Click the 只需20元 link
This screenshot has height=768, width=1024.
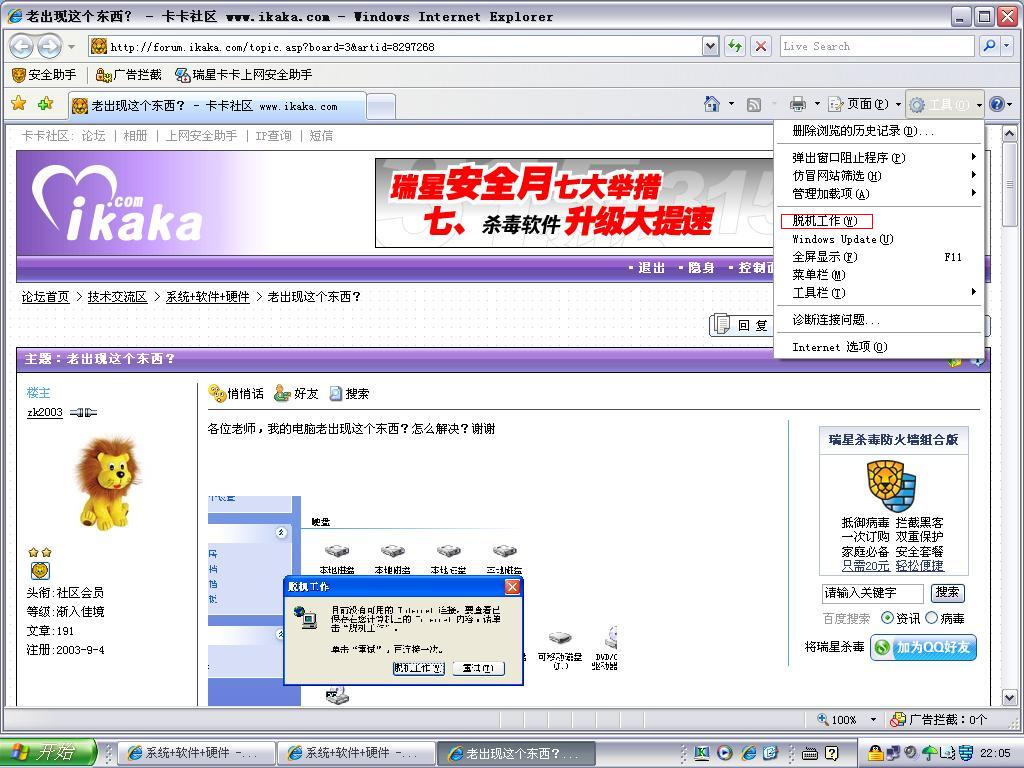pos(866,566)
